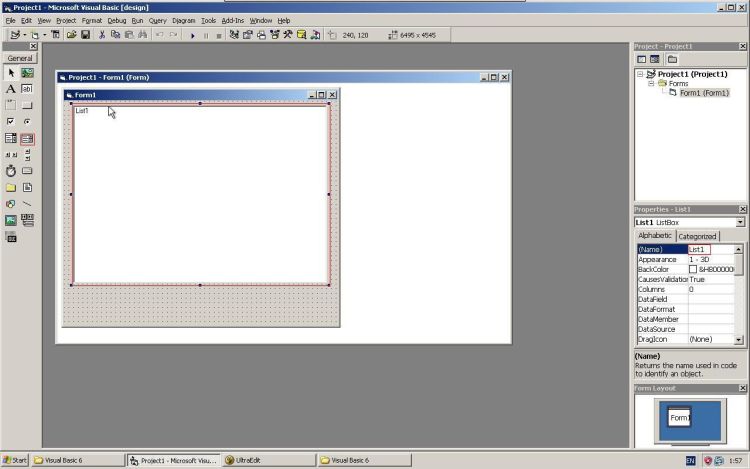Click the properties list scroll-down arrow
Viewport: 750px width, 469px height.
(739, 339)
